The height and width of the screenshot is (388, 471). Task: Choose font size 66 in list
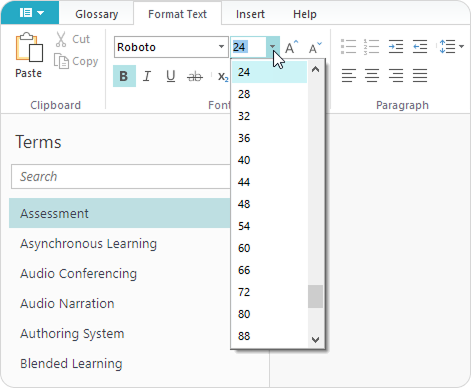click(x=269, y=270)
